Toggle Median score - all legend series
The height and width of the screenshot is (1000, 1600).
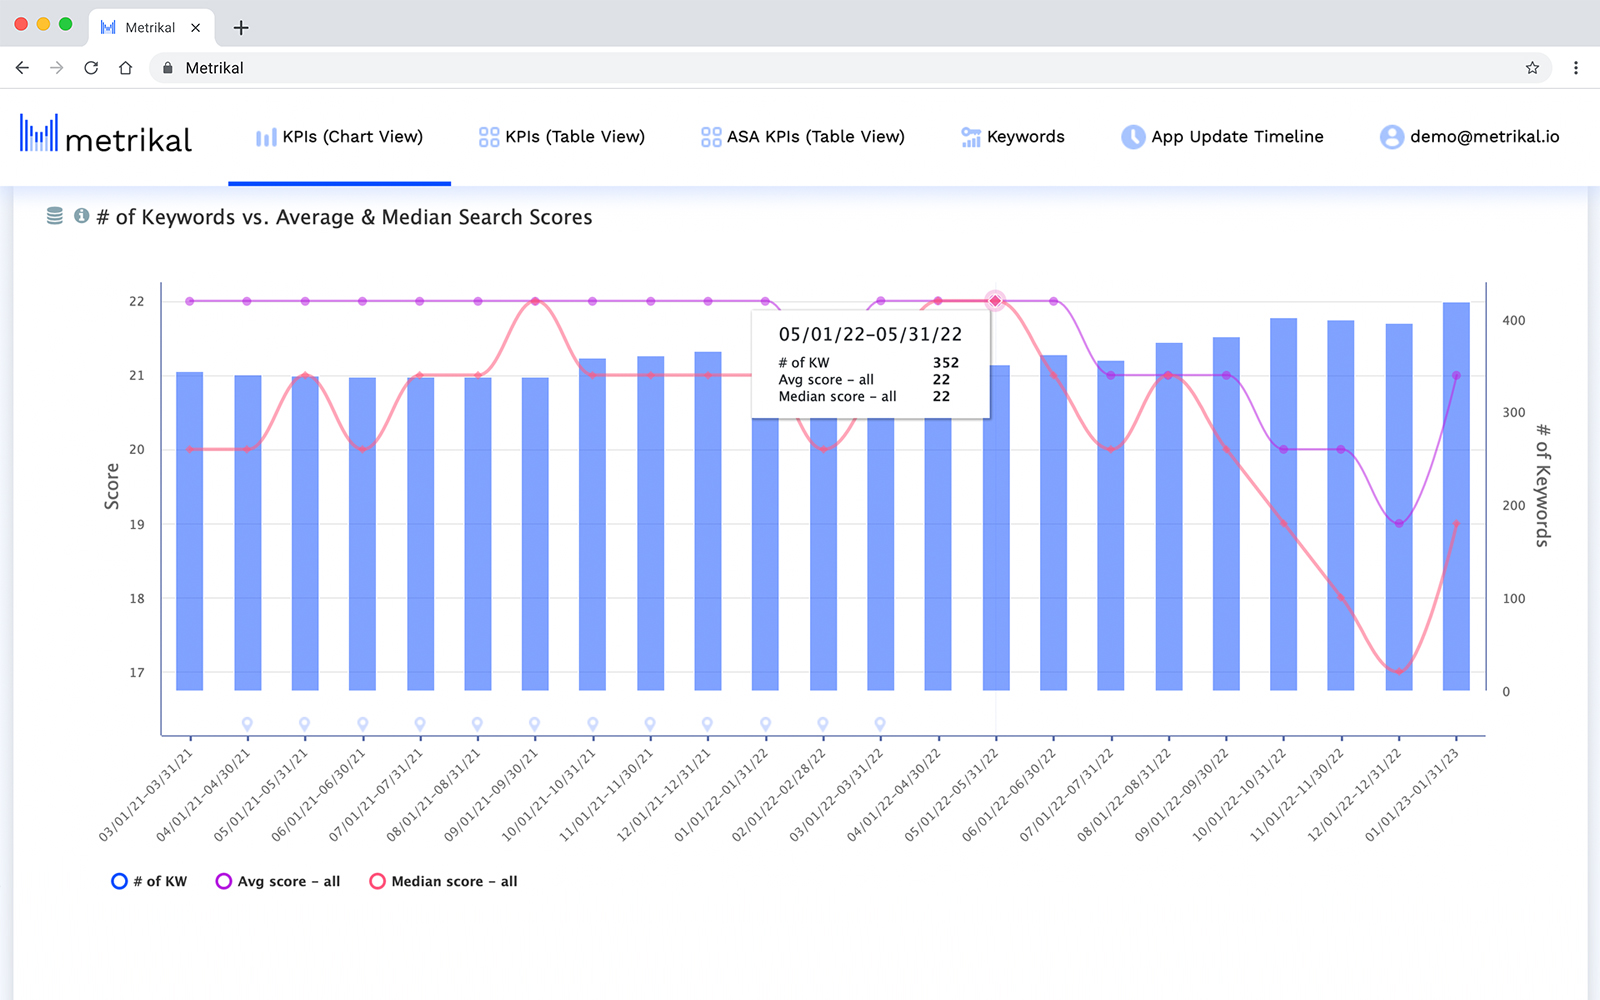(443, 881)
